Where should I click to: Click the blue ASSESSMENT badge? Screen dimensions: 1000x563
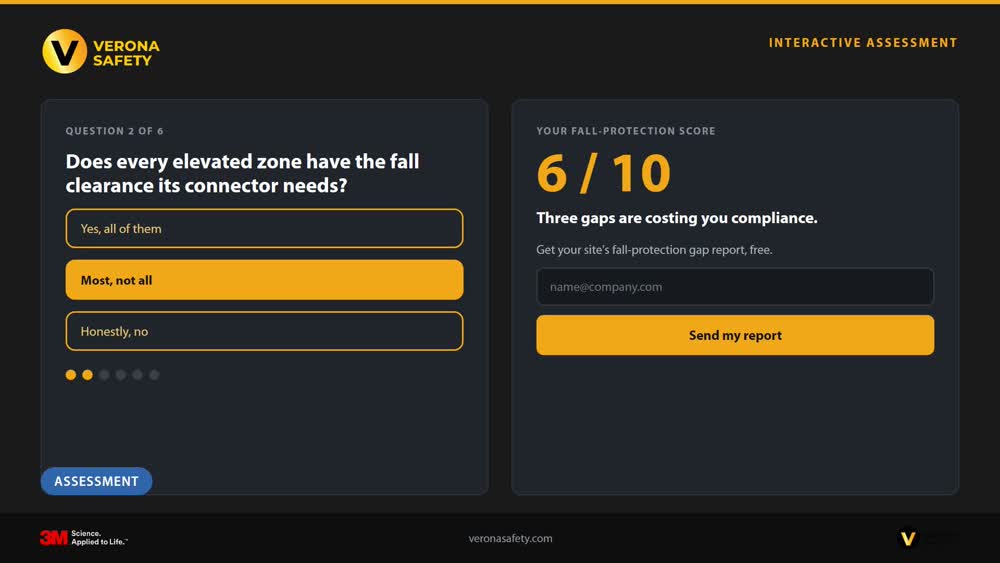[x=96, y=481]
